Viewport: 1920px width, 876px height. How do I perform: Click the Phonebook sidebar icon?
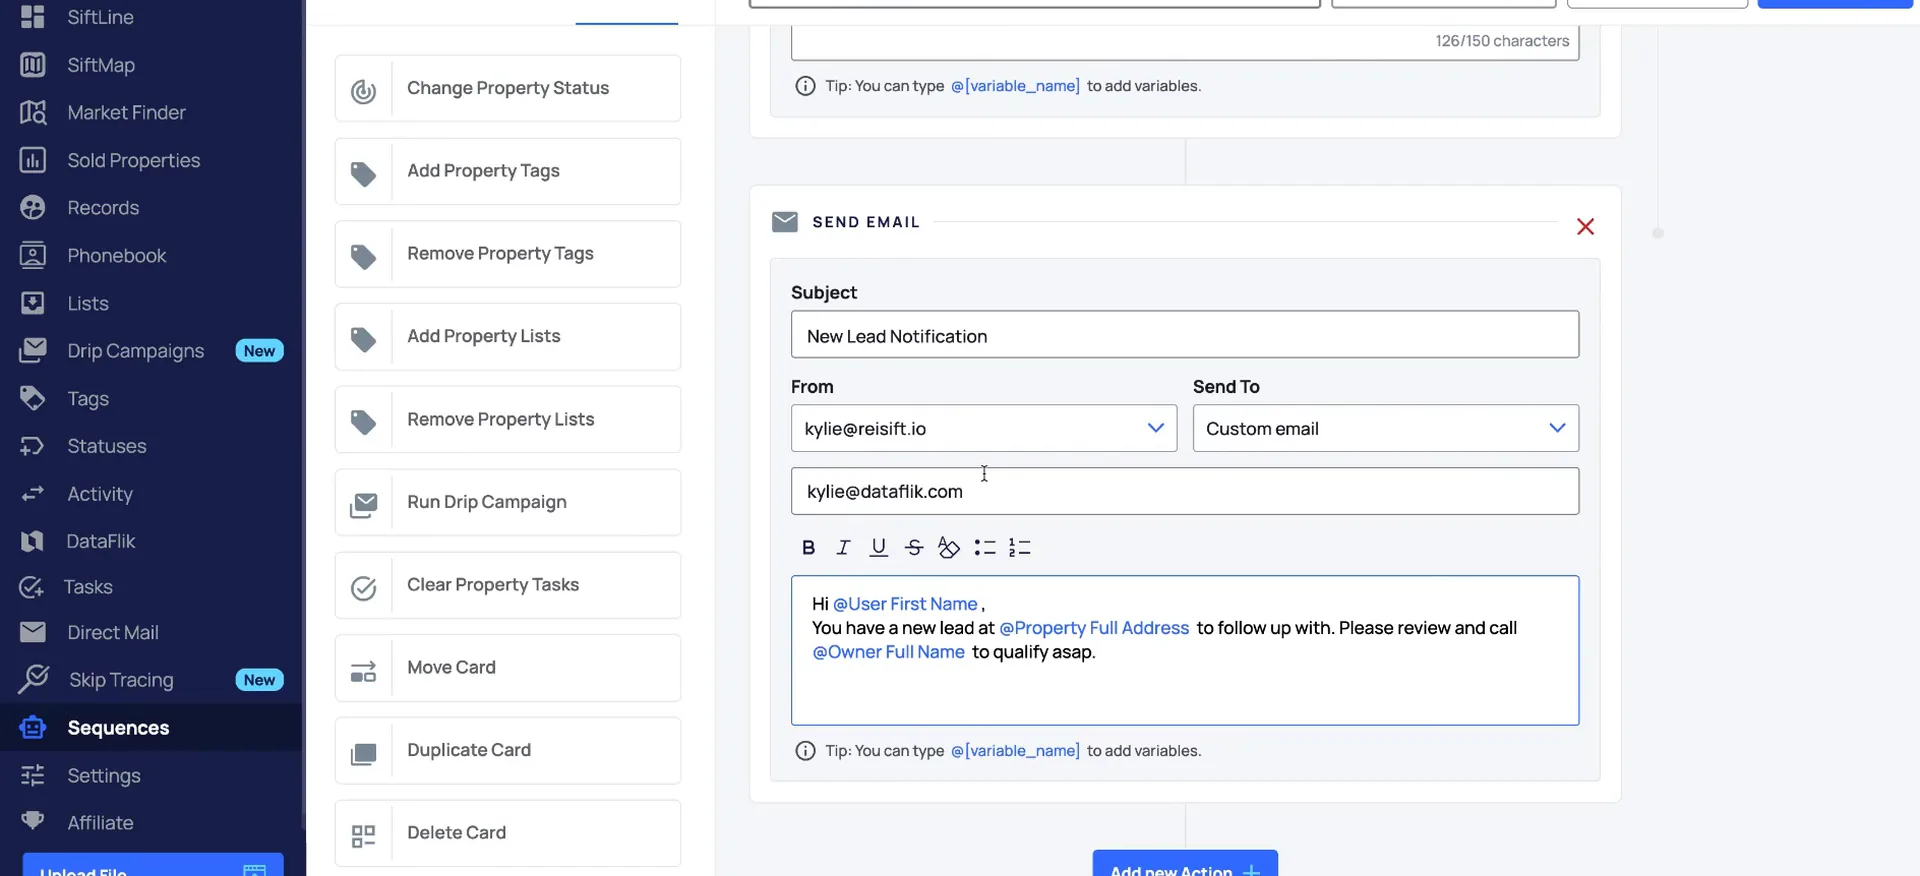33,256
